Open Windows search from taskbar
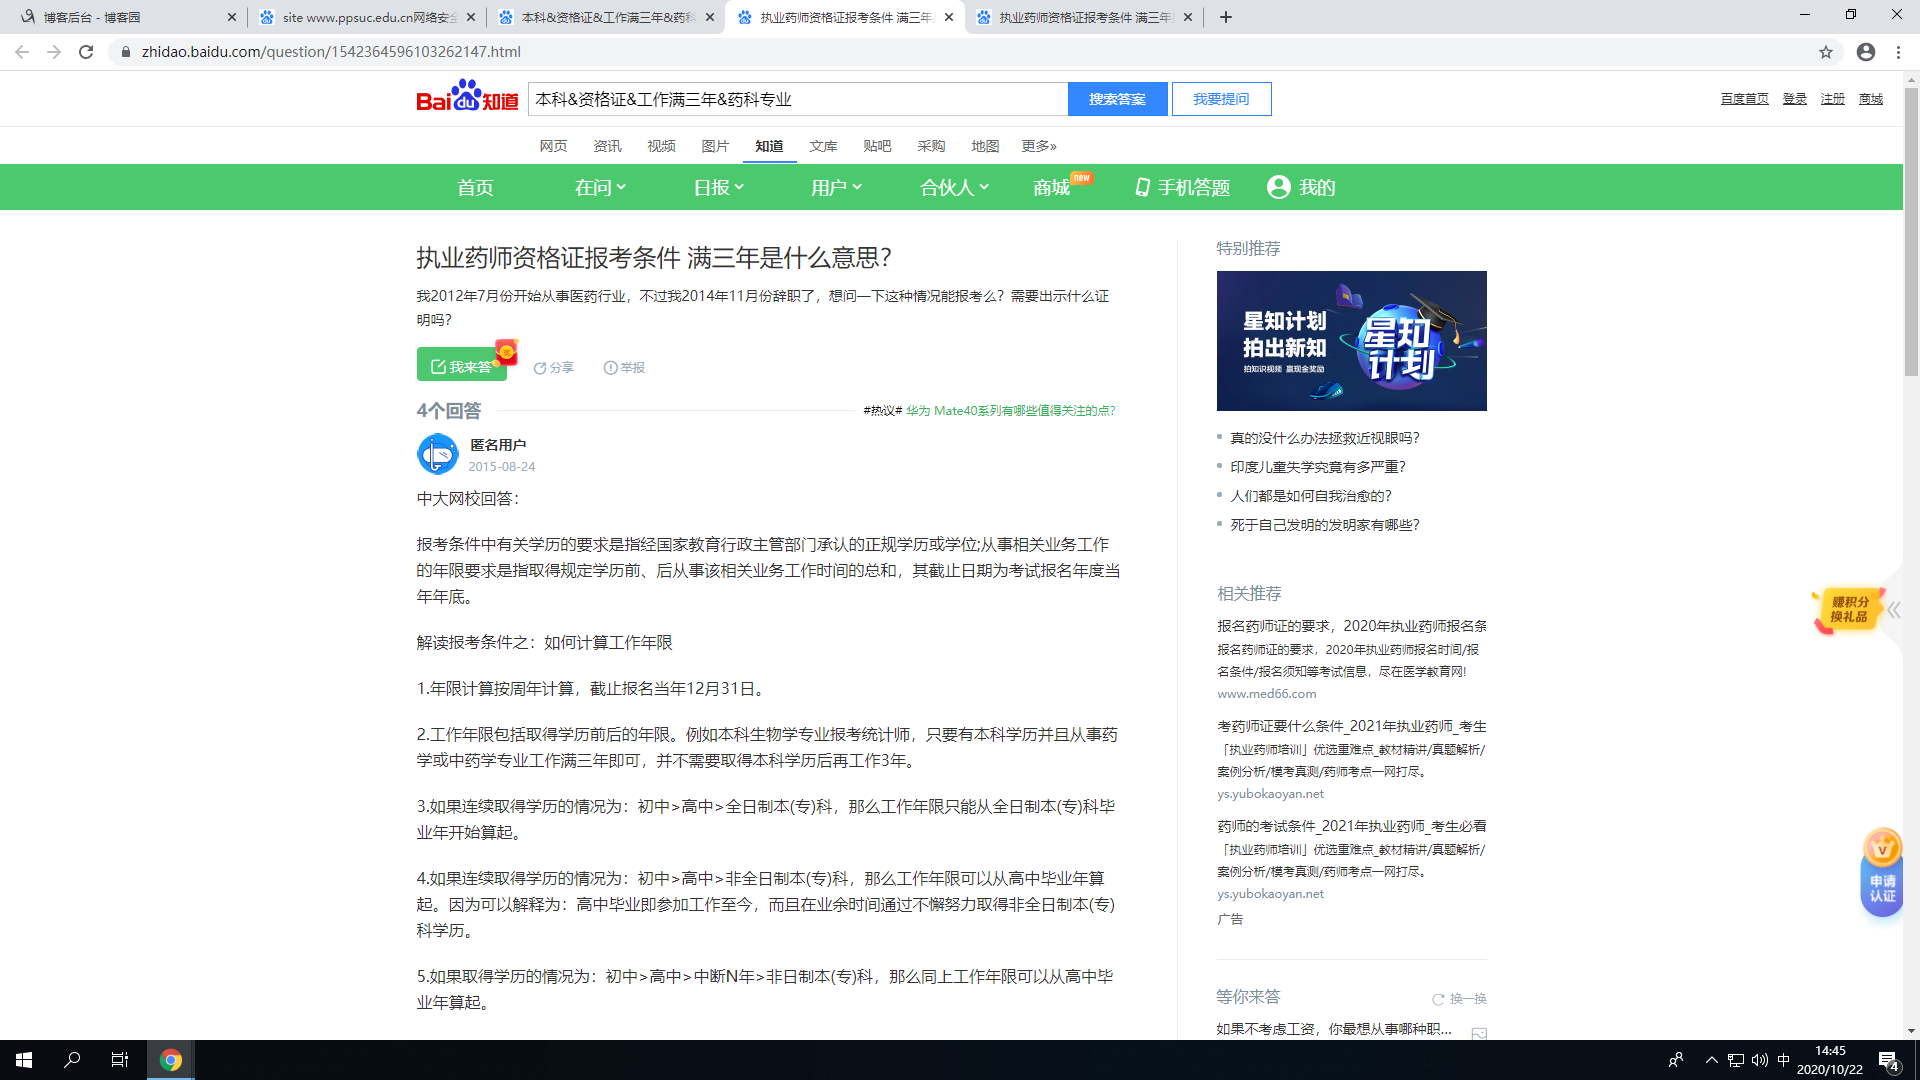This screenshot has width=1920, height=1080. [x=72, y=1060]
